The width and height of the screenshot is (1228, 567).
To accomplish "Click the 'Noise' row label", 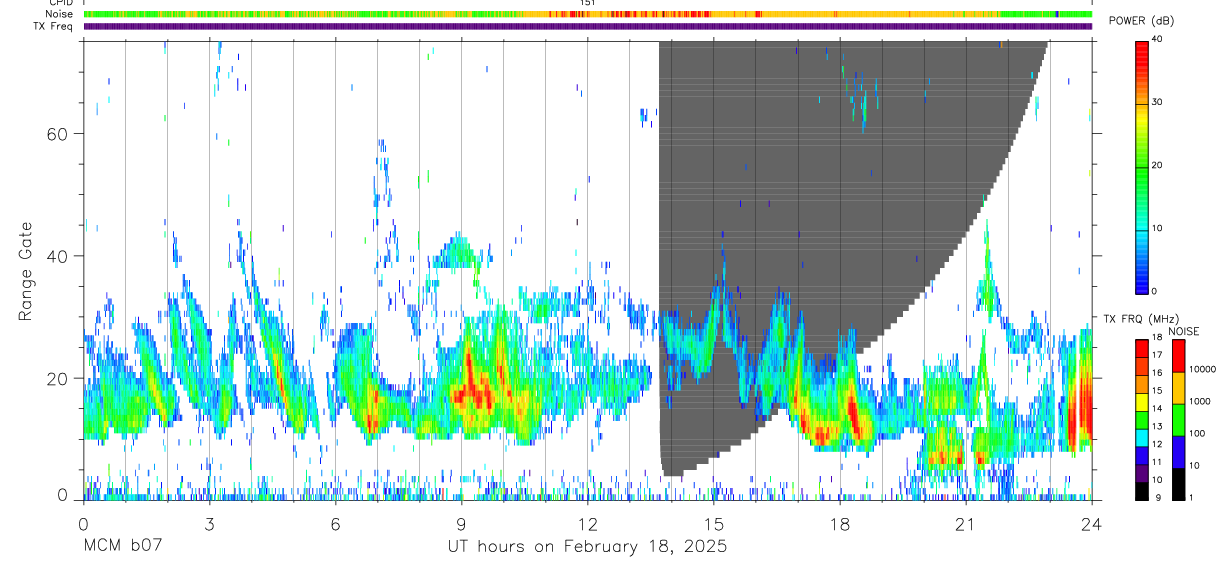I will [59, 14].
